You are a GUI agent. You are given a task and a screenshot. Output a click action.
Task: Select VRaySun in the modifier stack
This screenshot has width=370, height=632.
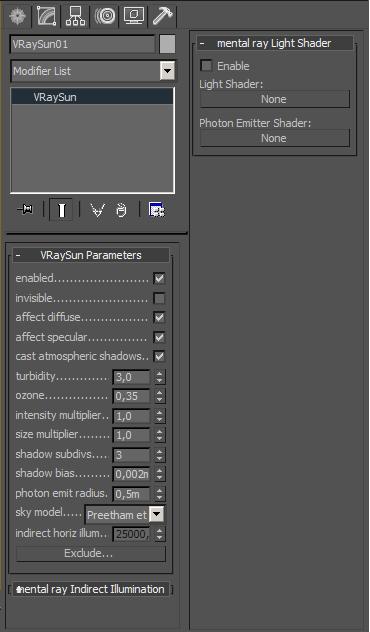[x=92, y=97]
